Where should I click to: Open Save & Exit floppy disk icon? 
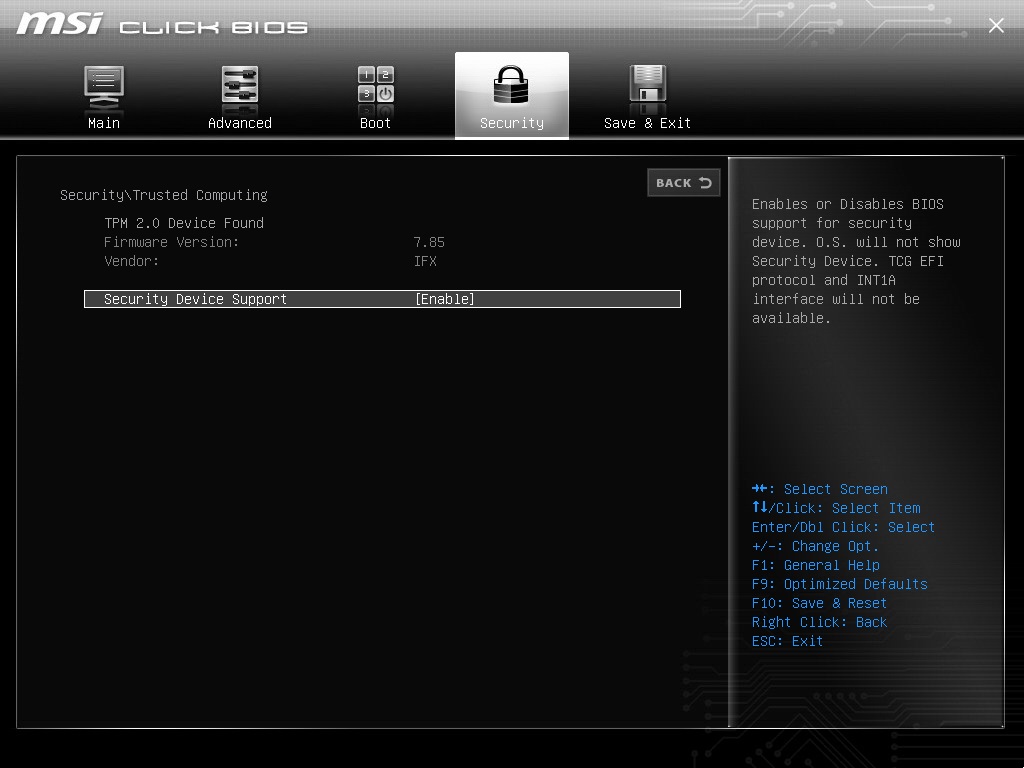[x=647, y=86]
